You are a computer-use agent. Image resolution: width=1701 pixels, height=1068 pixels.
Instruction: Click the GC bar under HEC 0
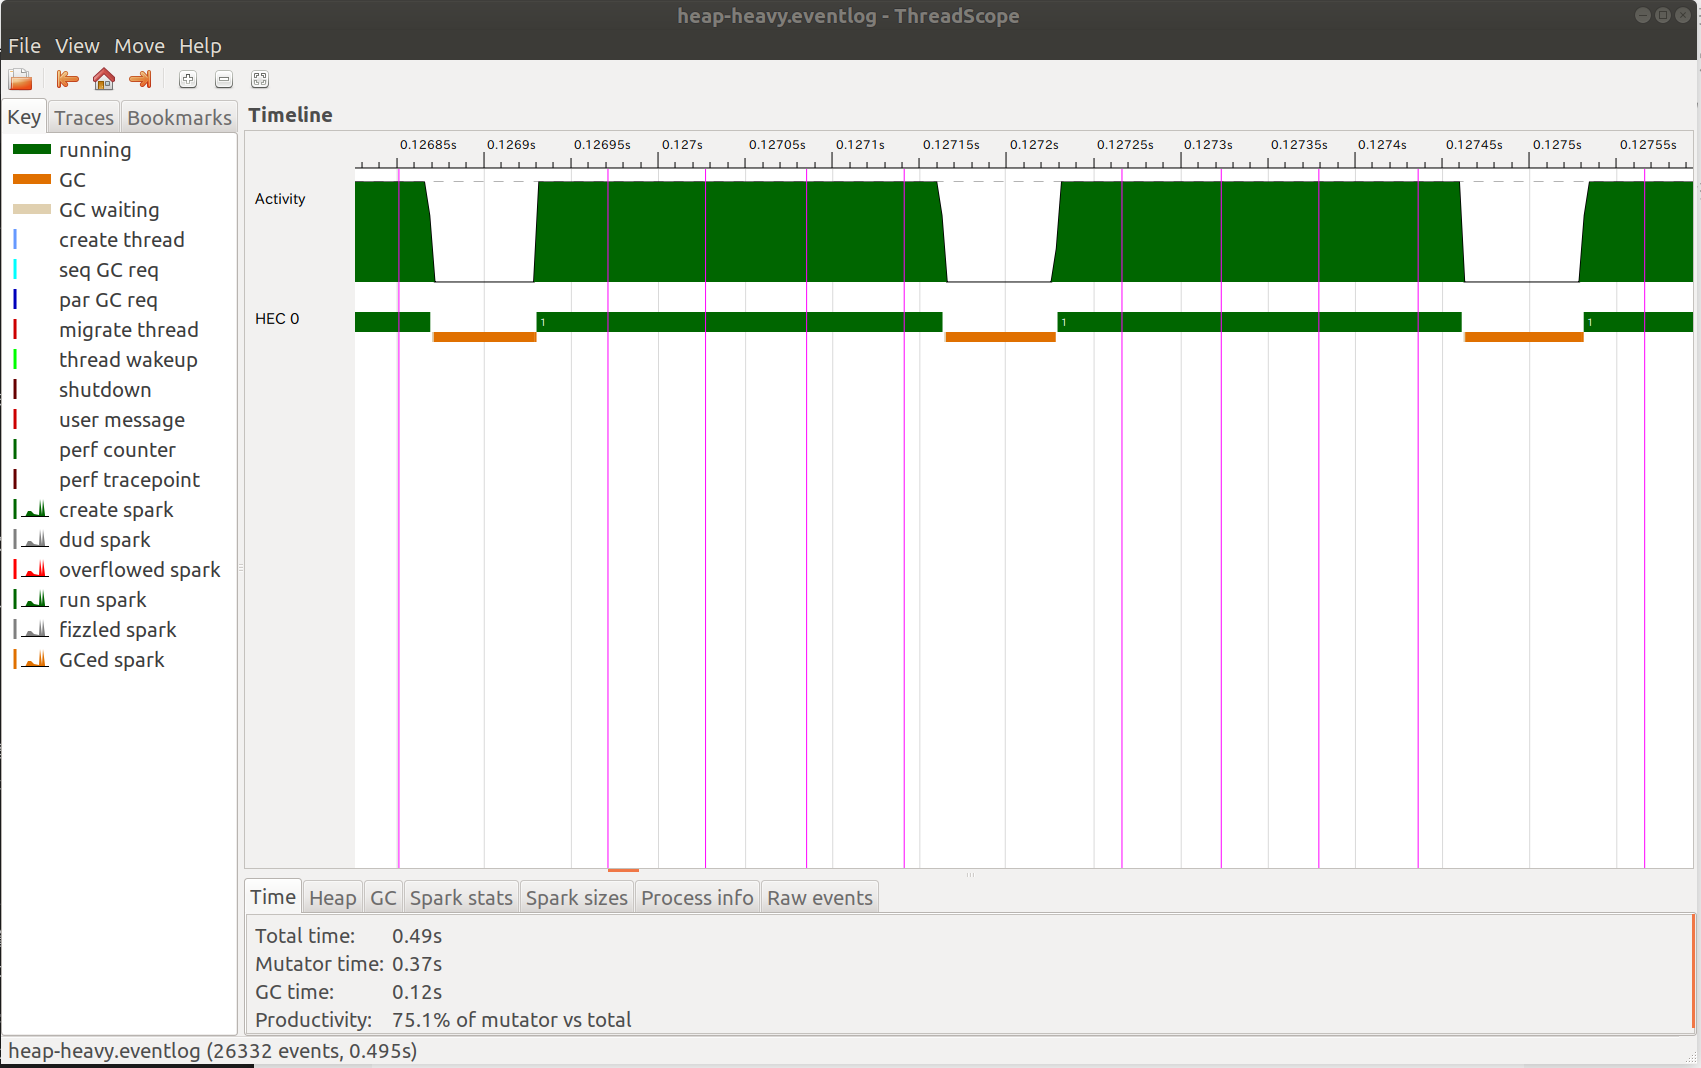point(485,338)
